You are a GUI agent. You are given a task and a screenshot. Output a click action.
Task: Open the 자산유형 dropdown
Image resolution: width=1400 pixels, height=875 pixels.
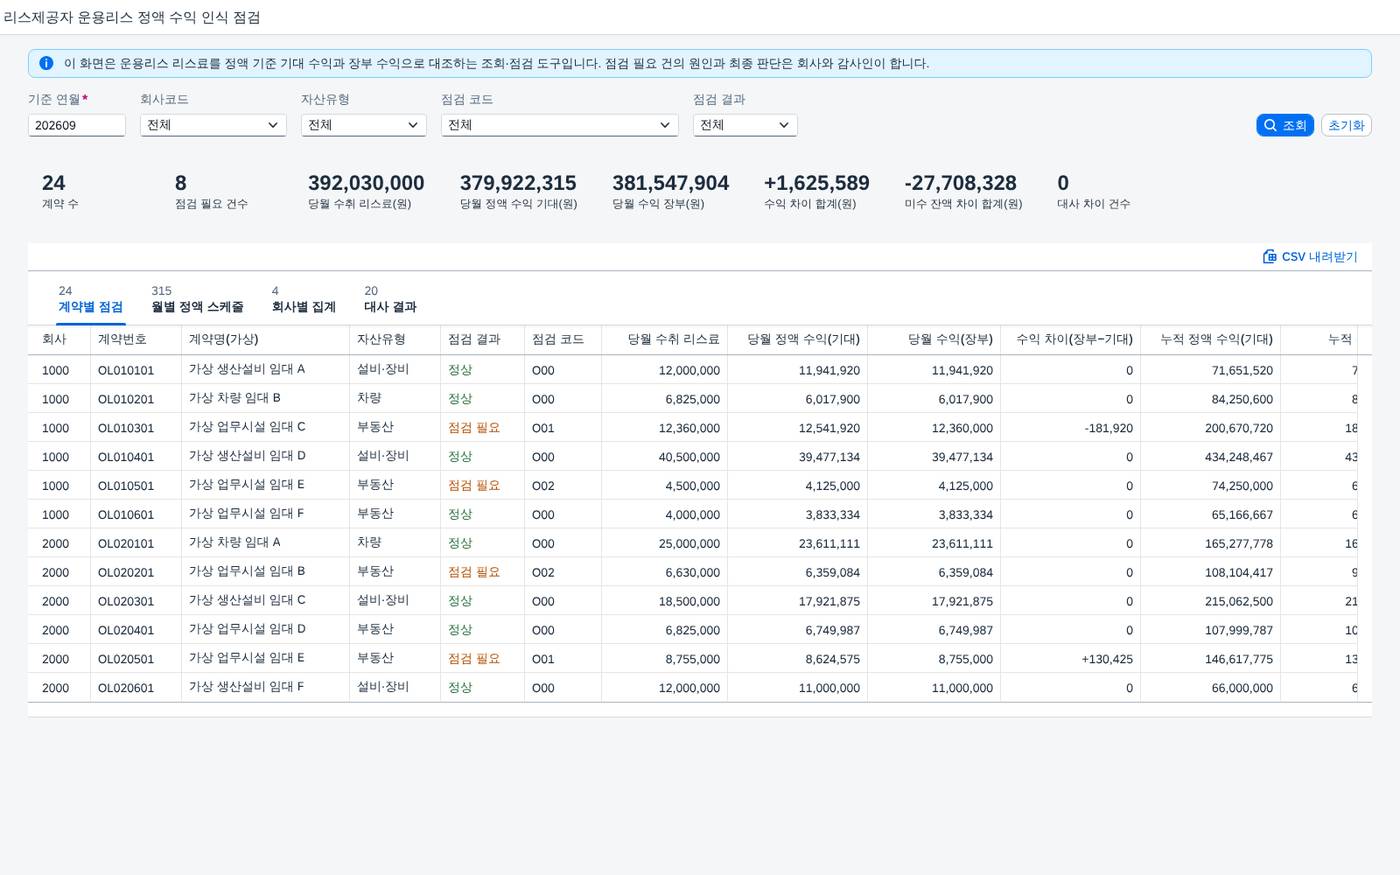(x=363, y=125)
